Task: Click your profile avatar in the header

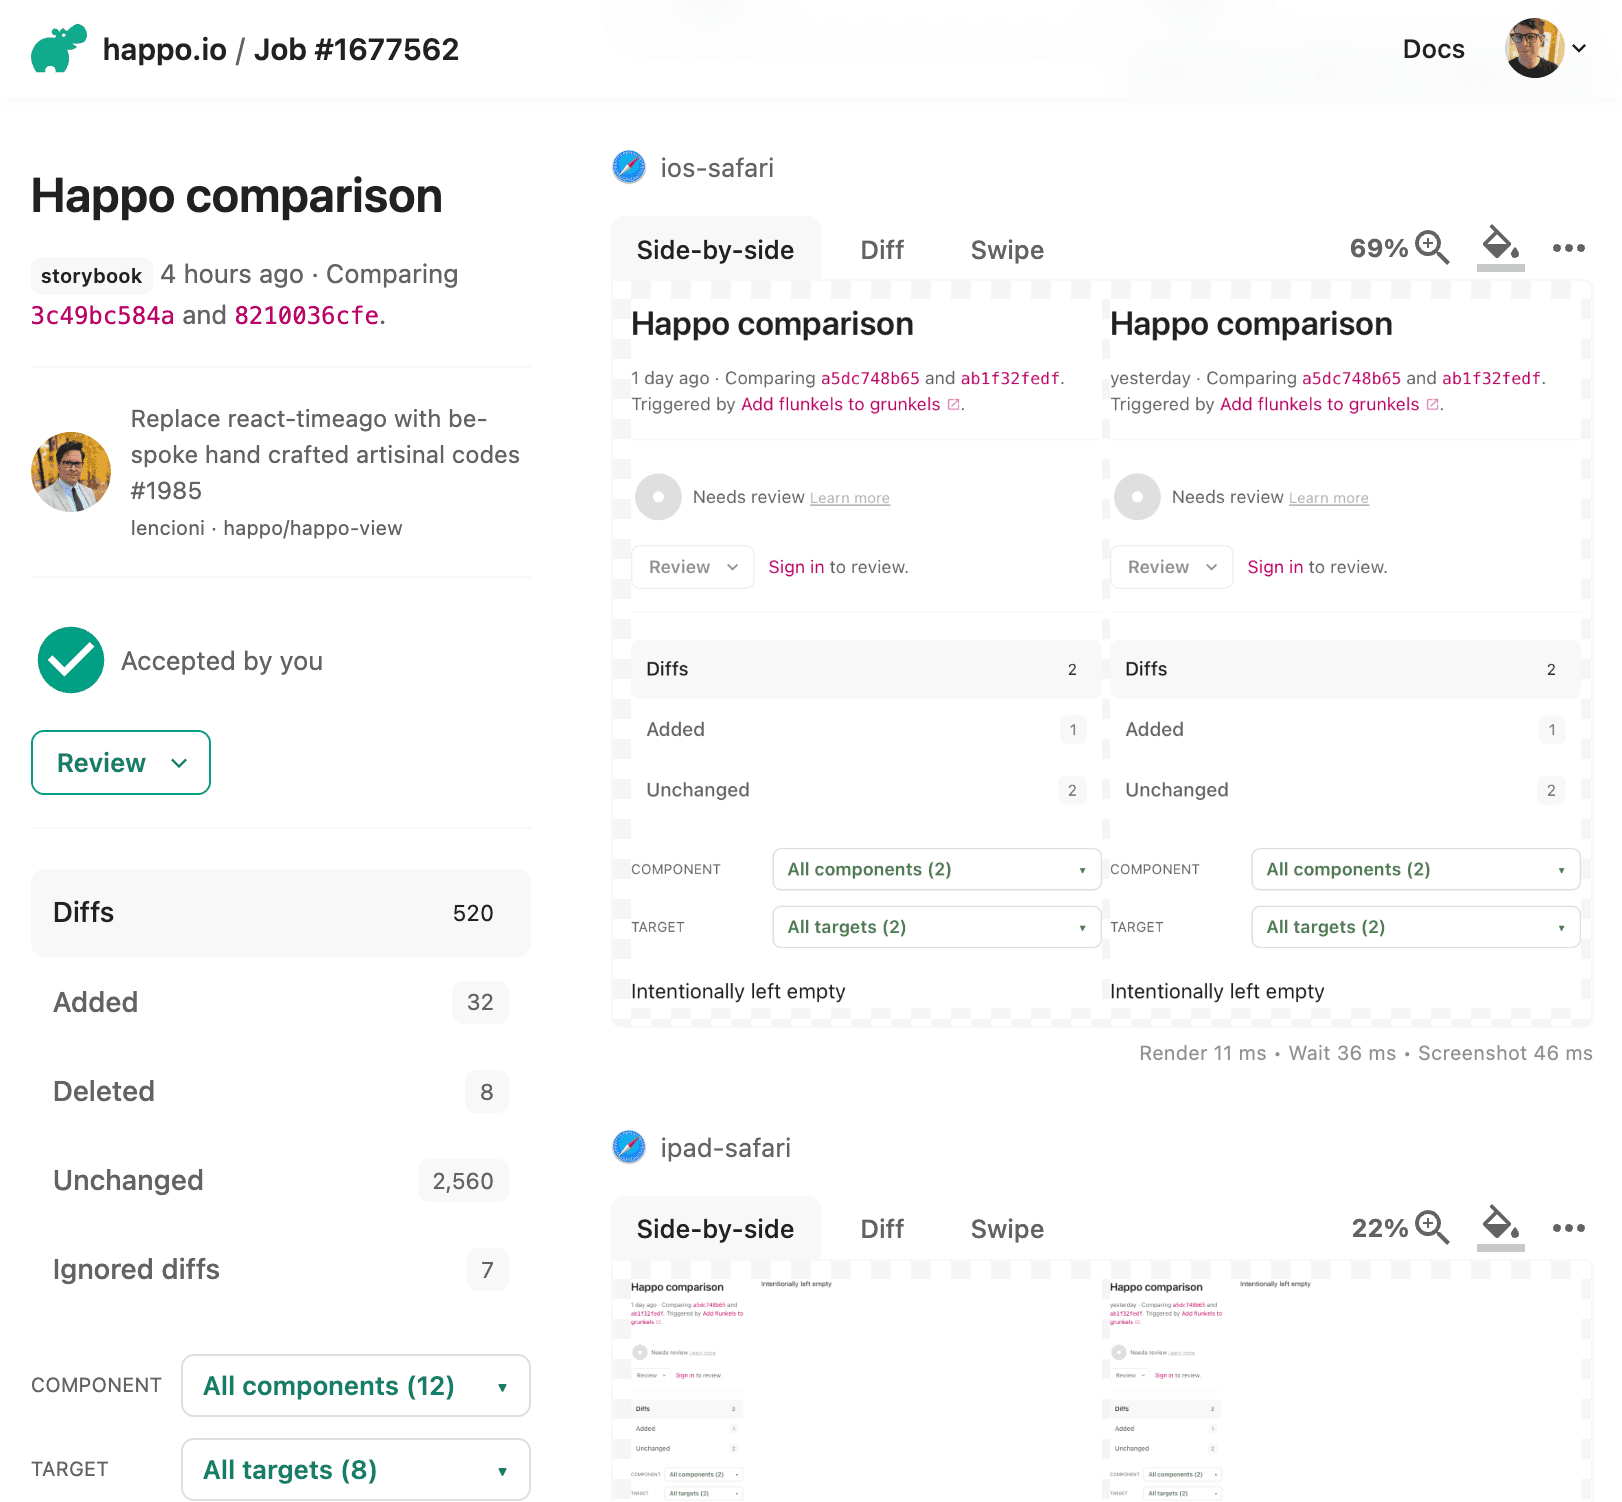Action: (1533, 47)
